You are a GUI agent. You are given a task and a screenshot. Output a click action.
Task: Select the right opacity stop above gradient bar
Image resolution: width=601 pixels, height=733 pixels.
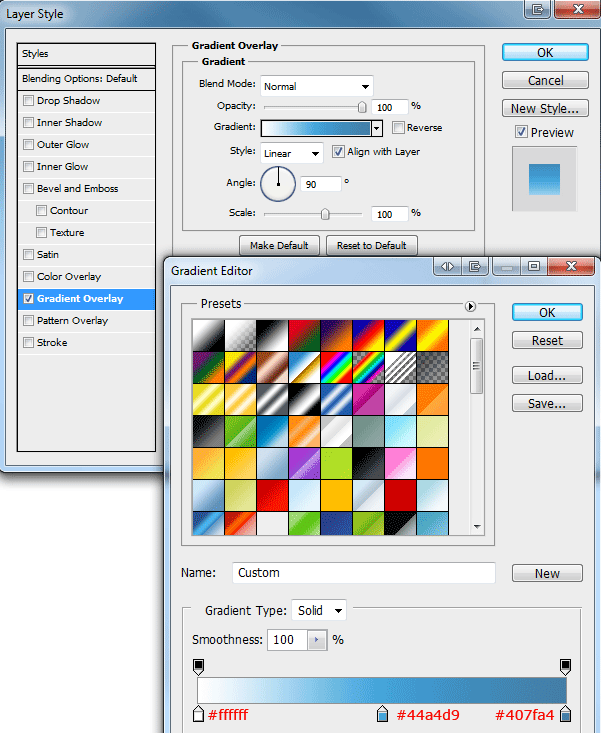[x=565, y=667]
